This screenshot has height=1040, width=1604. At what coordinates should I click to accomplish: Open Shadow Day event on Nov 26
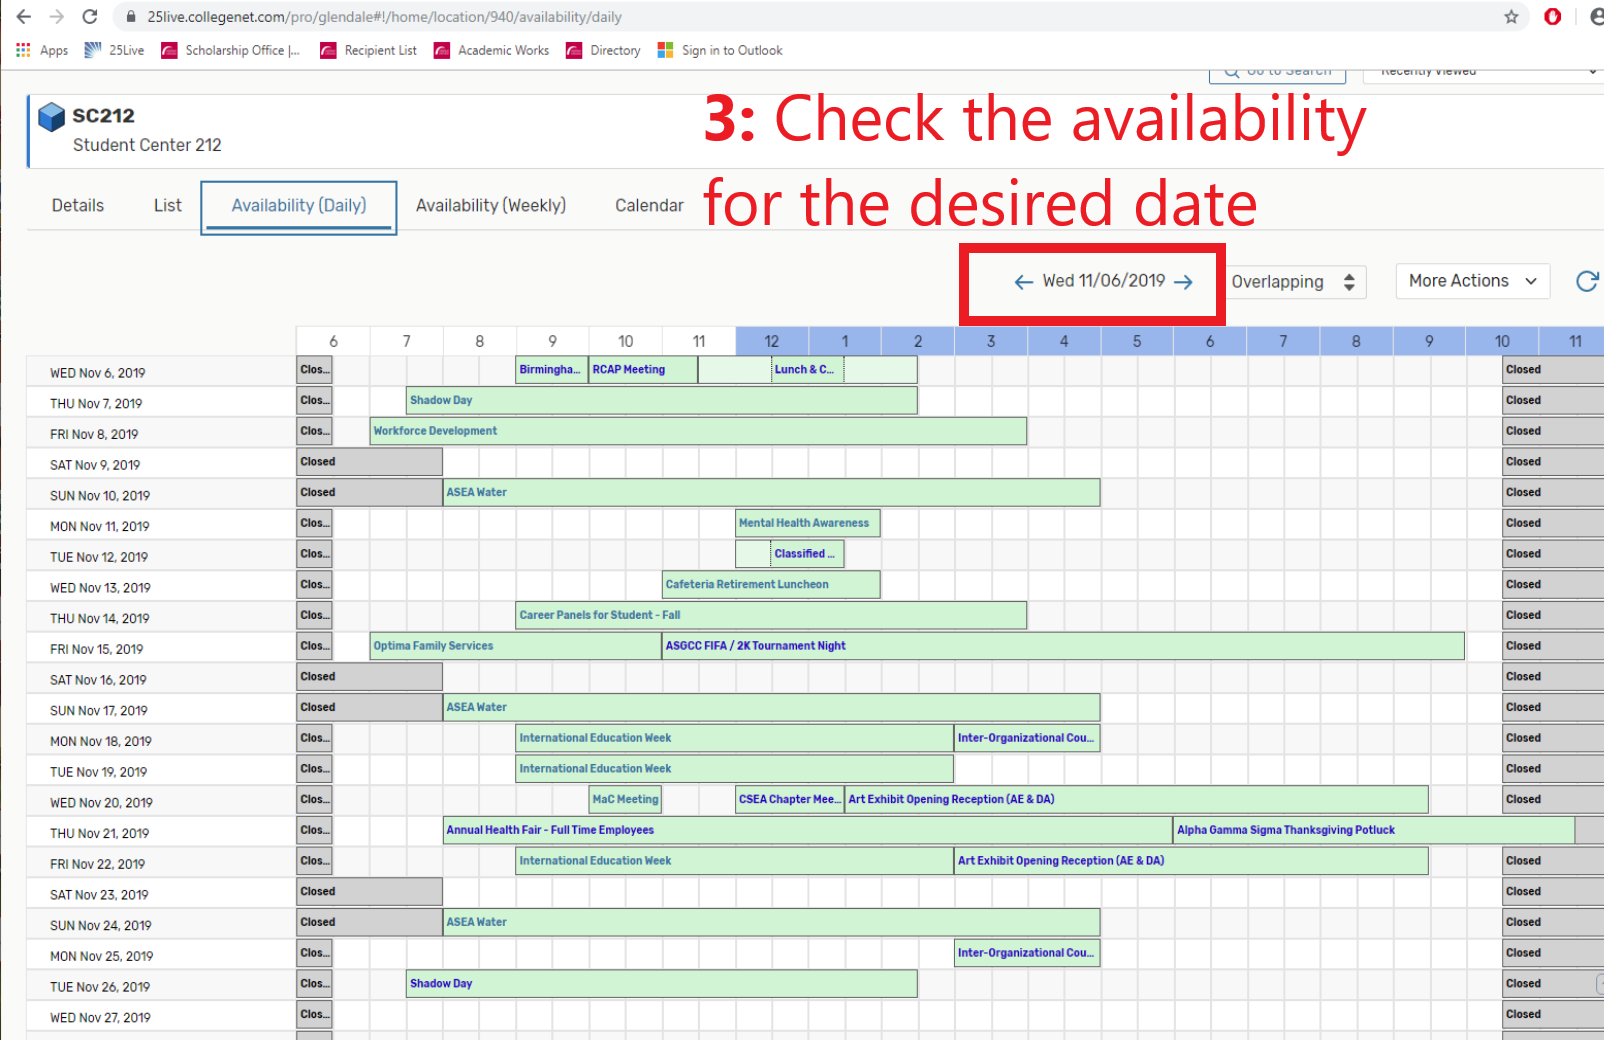pyautogui.click(x=662, y=984)
